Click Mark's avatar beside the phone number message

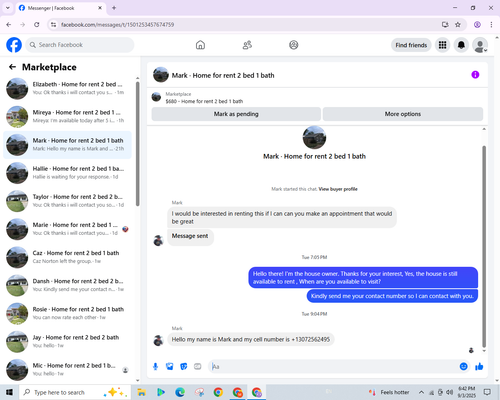pos(158,341)
